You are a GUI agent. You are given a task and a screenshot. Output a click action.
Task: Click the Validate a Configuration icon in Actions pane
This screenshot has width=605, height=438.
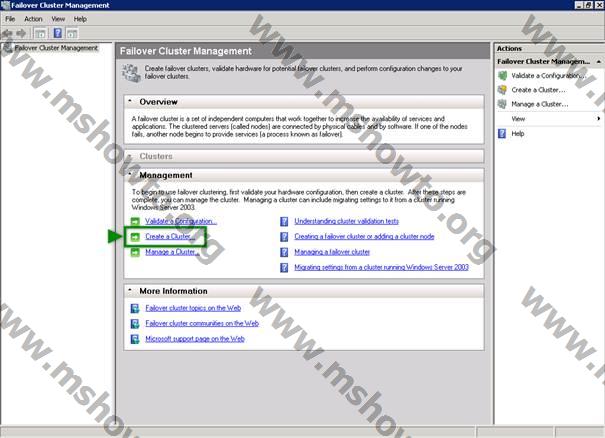click(x=502, y=76)
